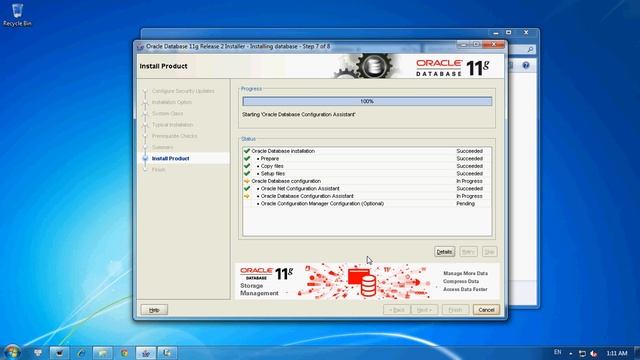Click the disabled Next button
Screen dimensions: 640x360
coord(424,310)
